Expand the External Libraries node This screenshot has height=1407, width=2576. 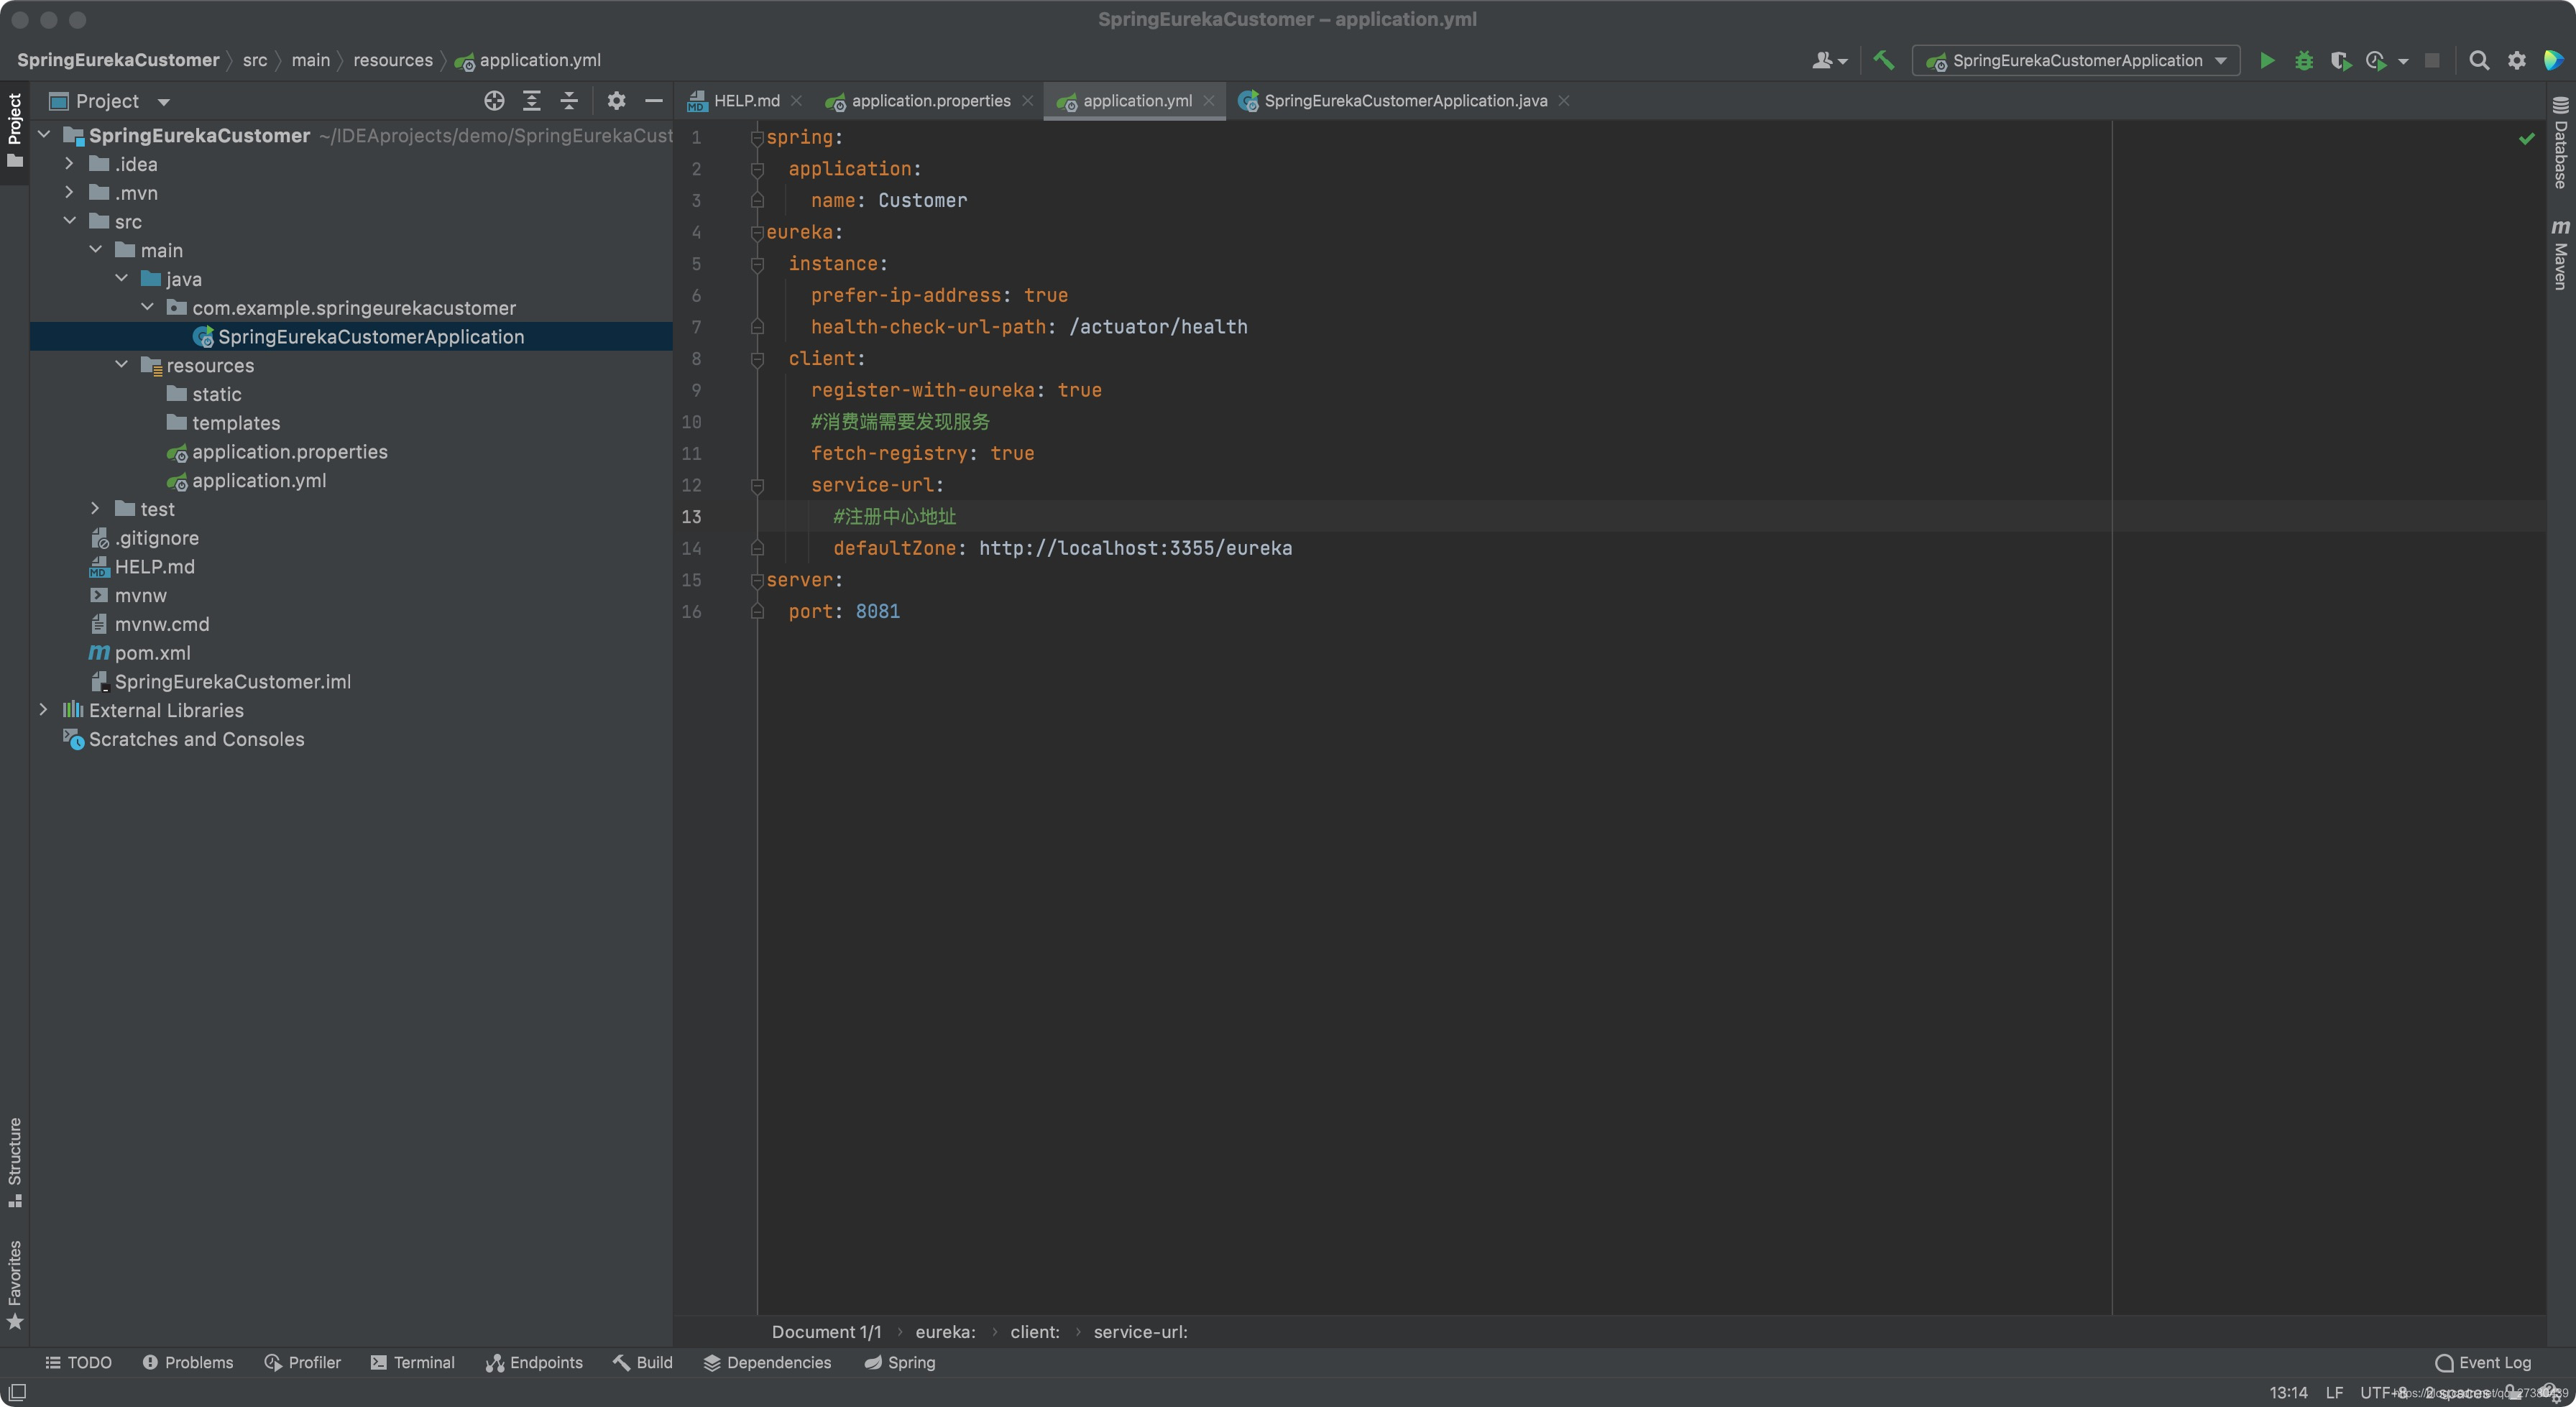43,710
